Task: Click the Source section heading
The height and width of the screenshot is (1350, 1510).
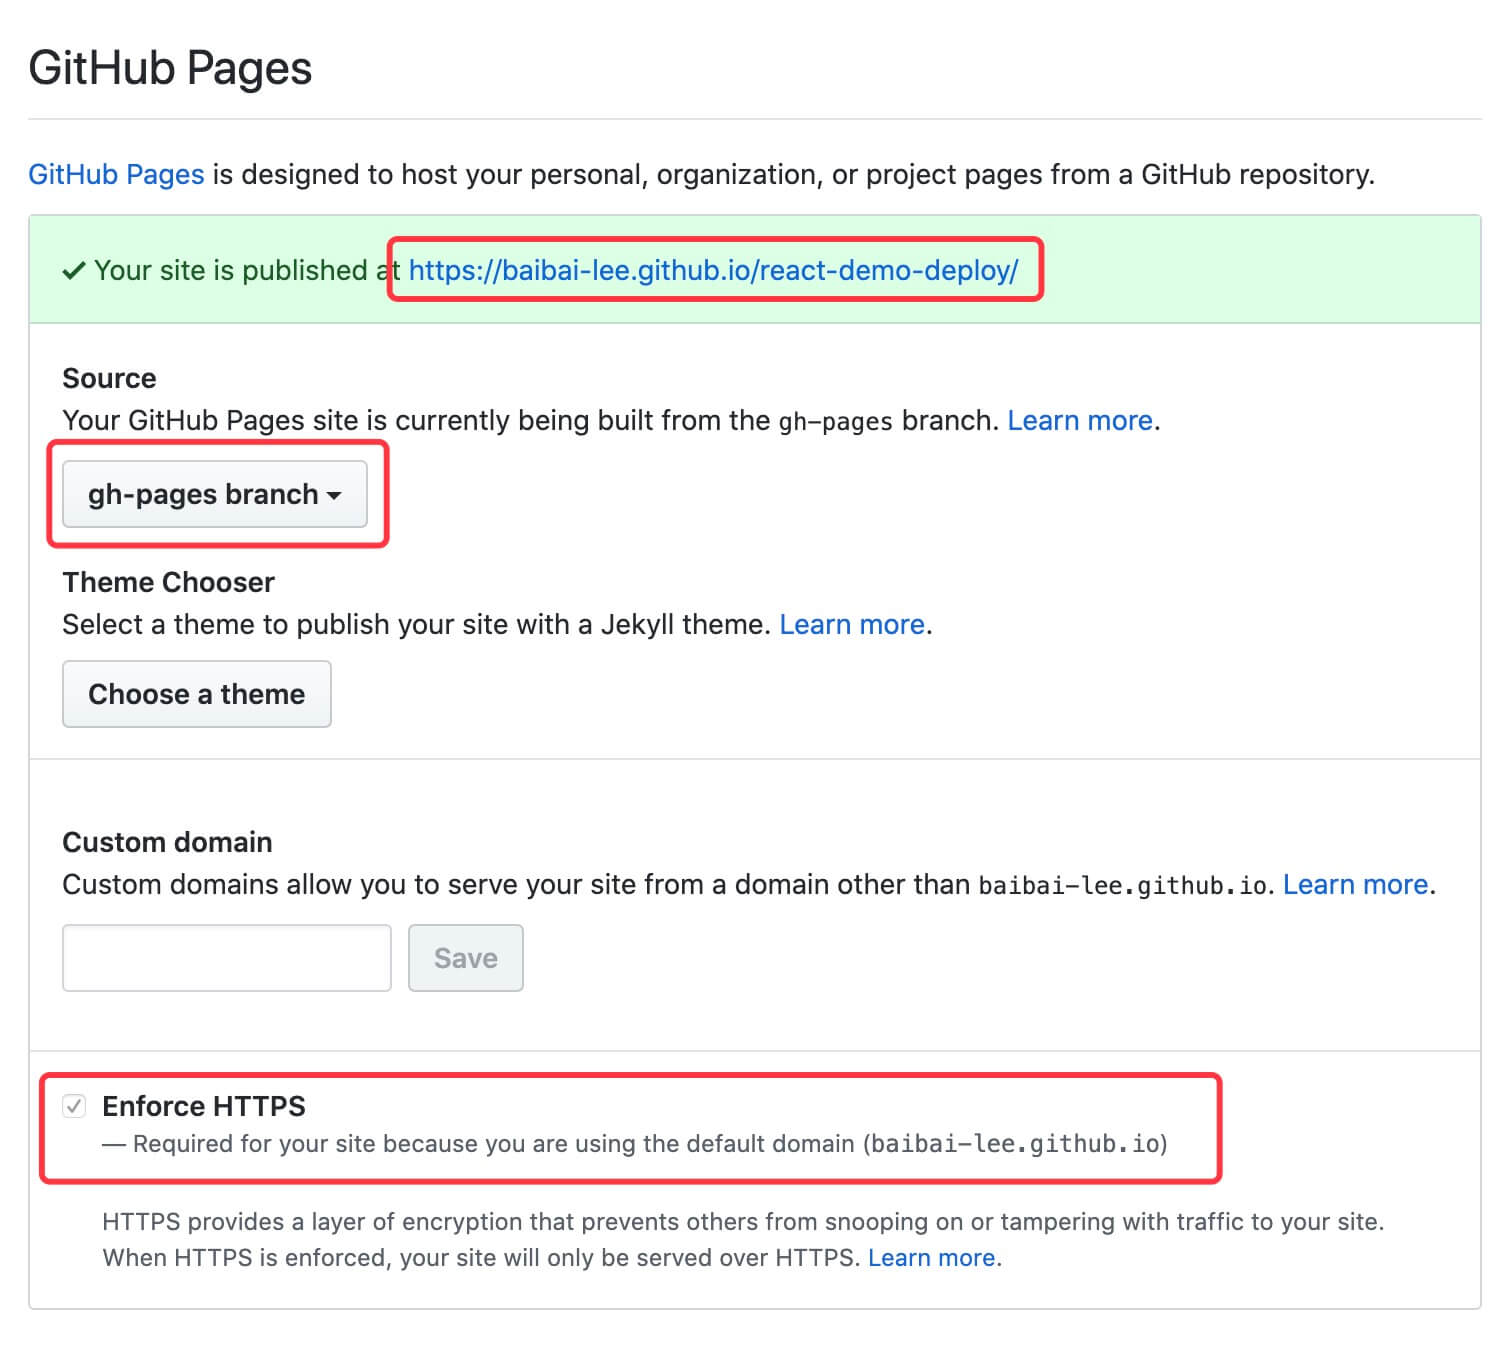Action: 109,378
